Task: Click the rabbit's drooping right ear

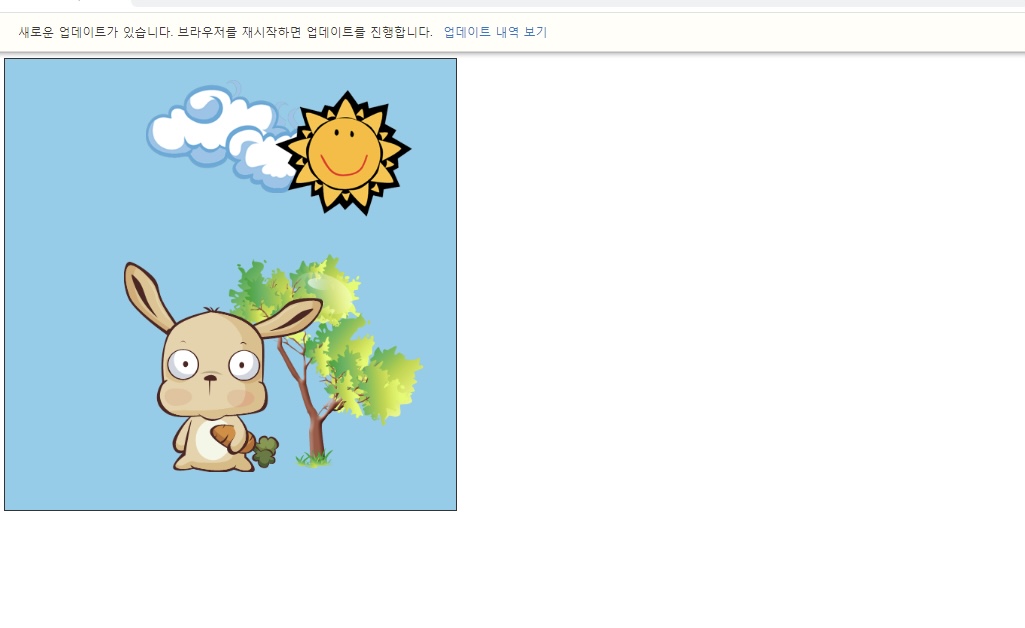Action: [288, 317]
